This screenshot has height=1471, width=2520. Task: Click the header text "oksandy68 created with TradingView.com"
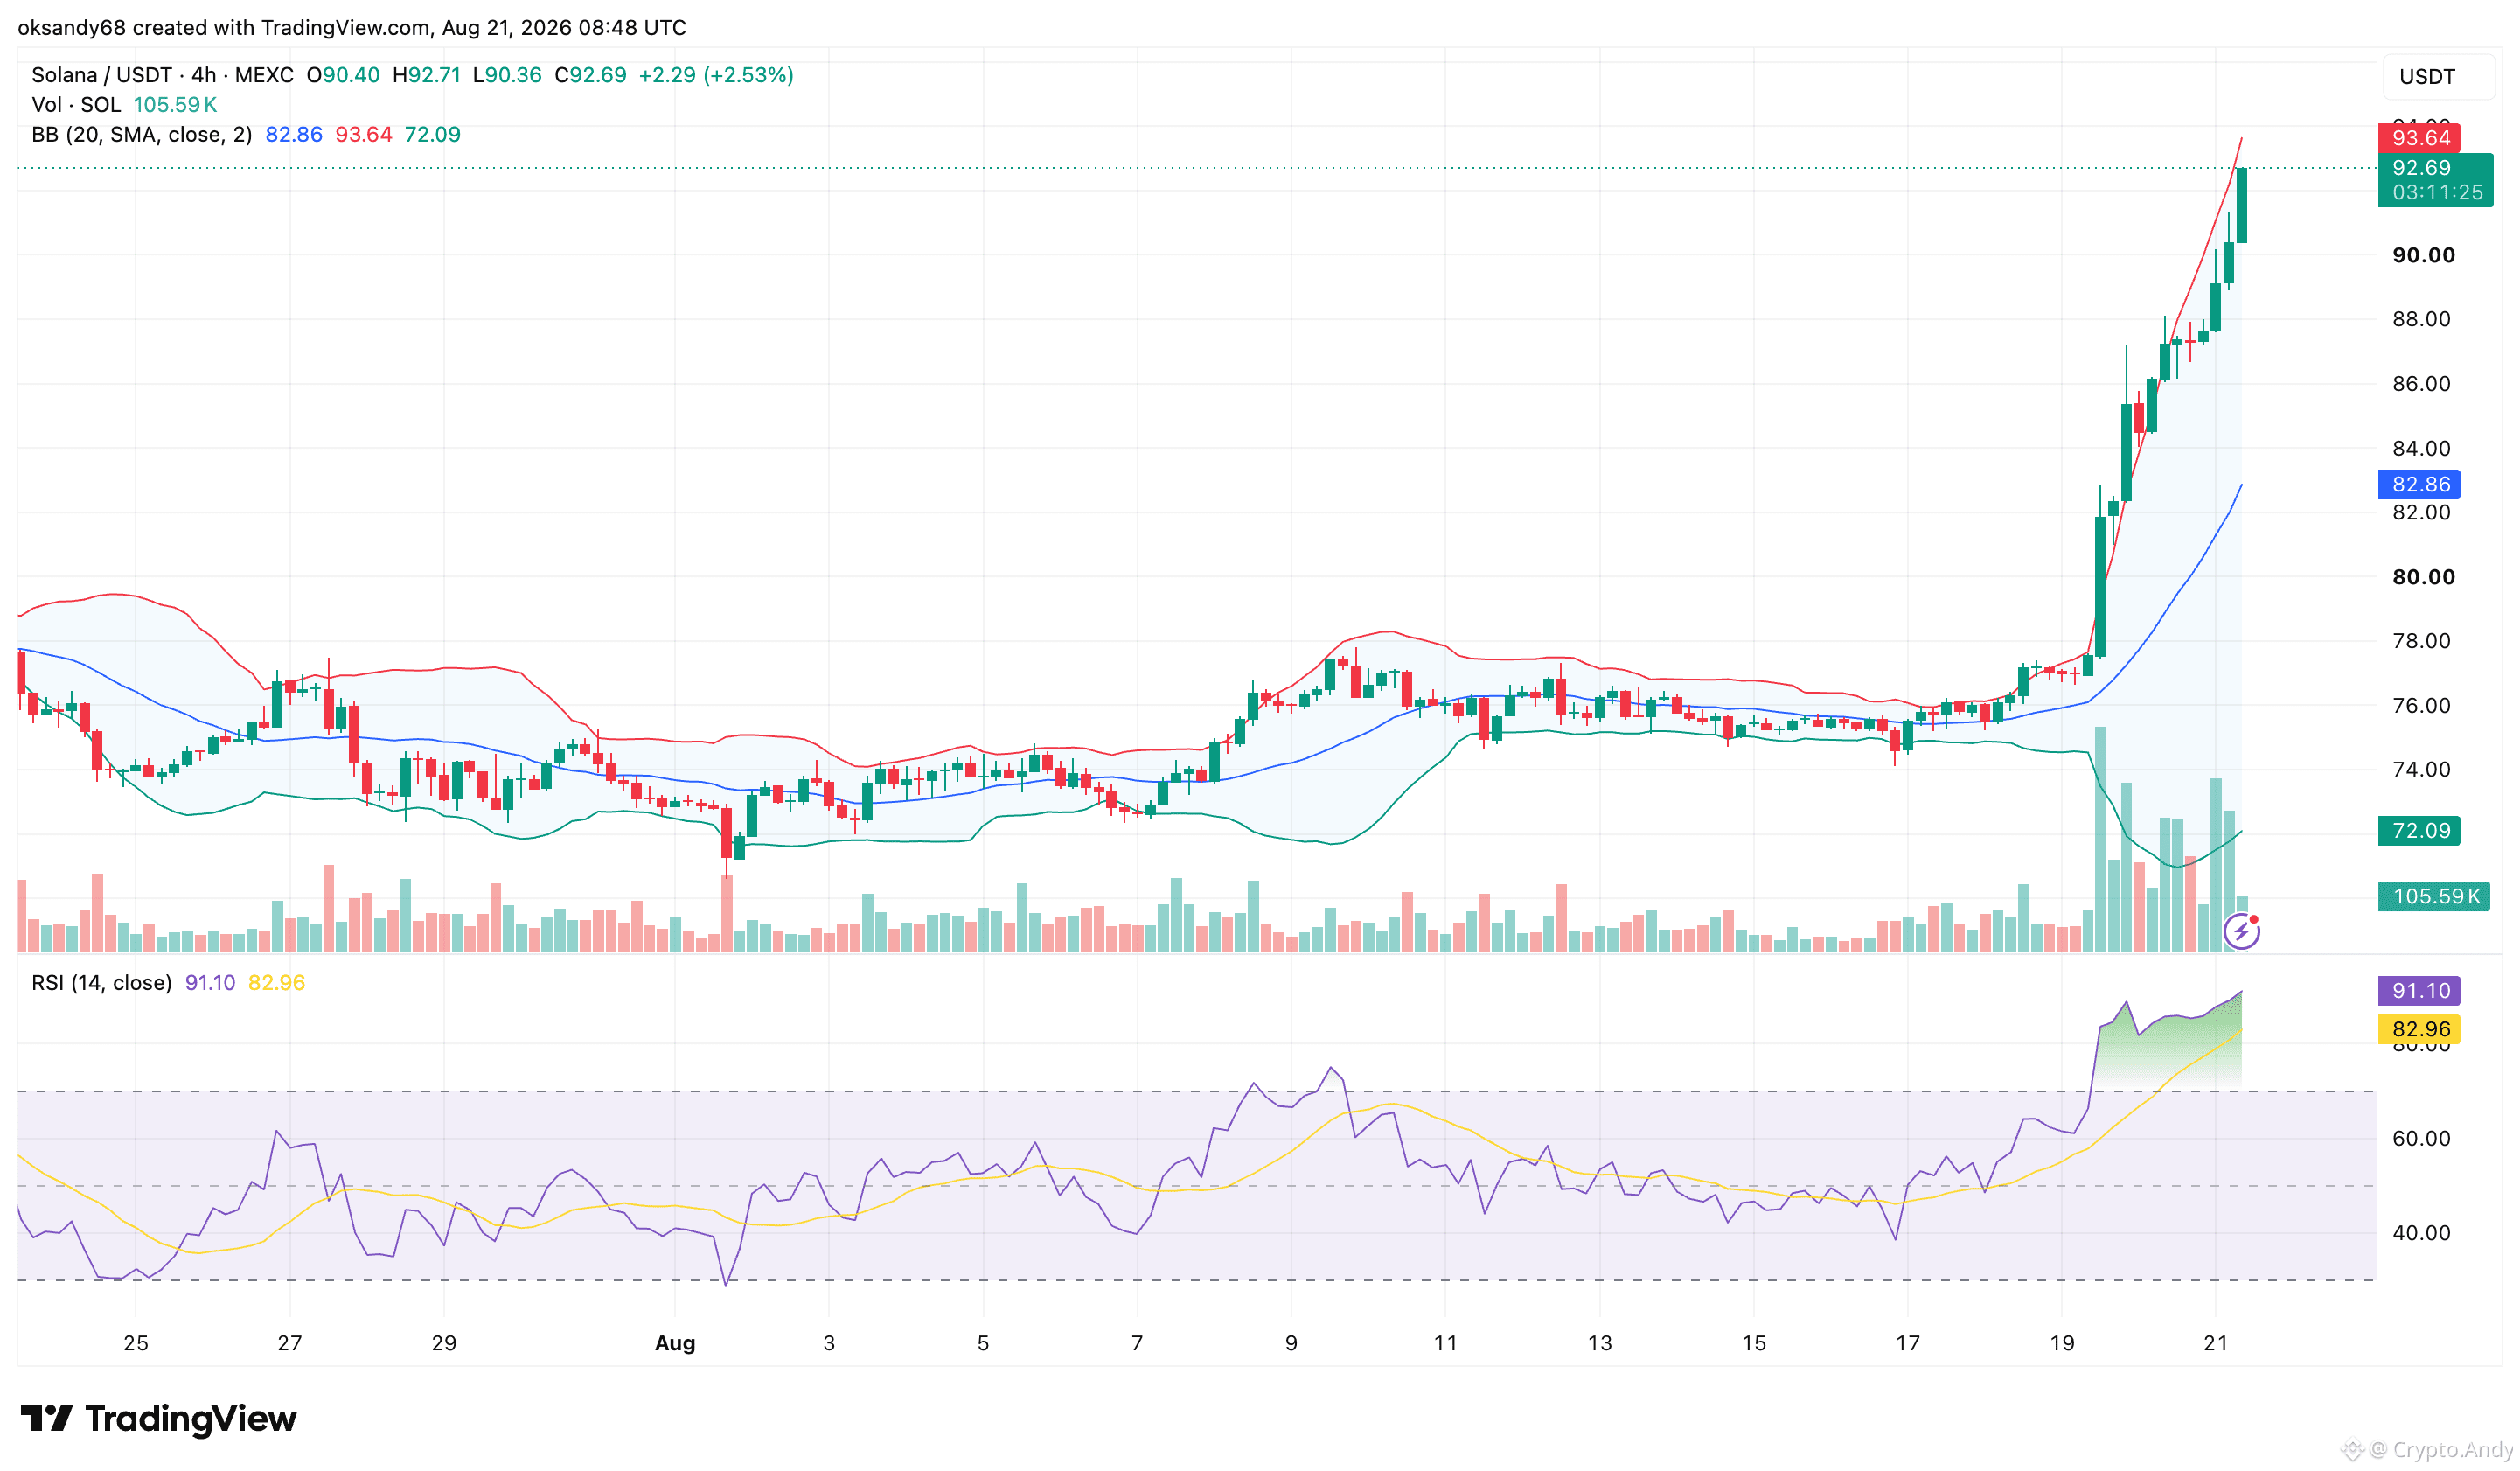click(224, 27)
